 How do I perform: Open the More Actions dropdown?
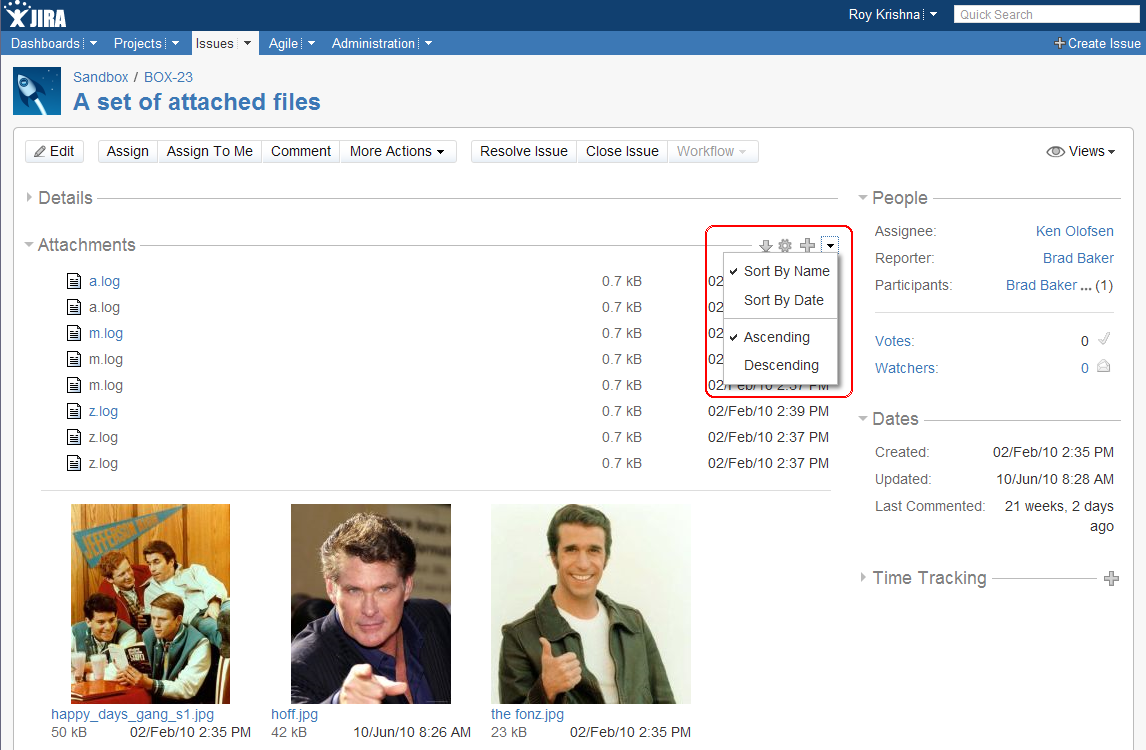pyautogui.click(x=398, y=151)
